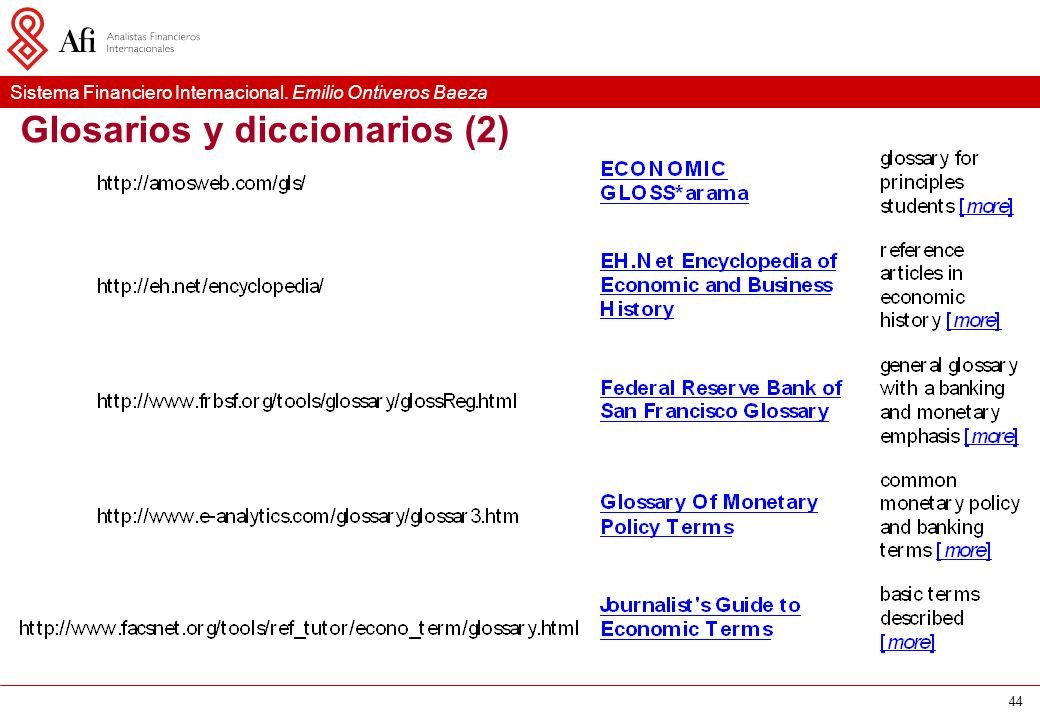Click [more] after 'and banking terms'
1040x720 pixels.
click(963, 550)
